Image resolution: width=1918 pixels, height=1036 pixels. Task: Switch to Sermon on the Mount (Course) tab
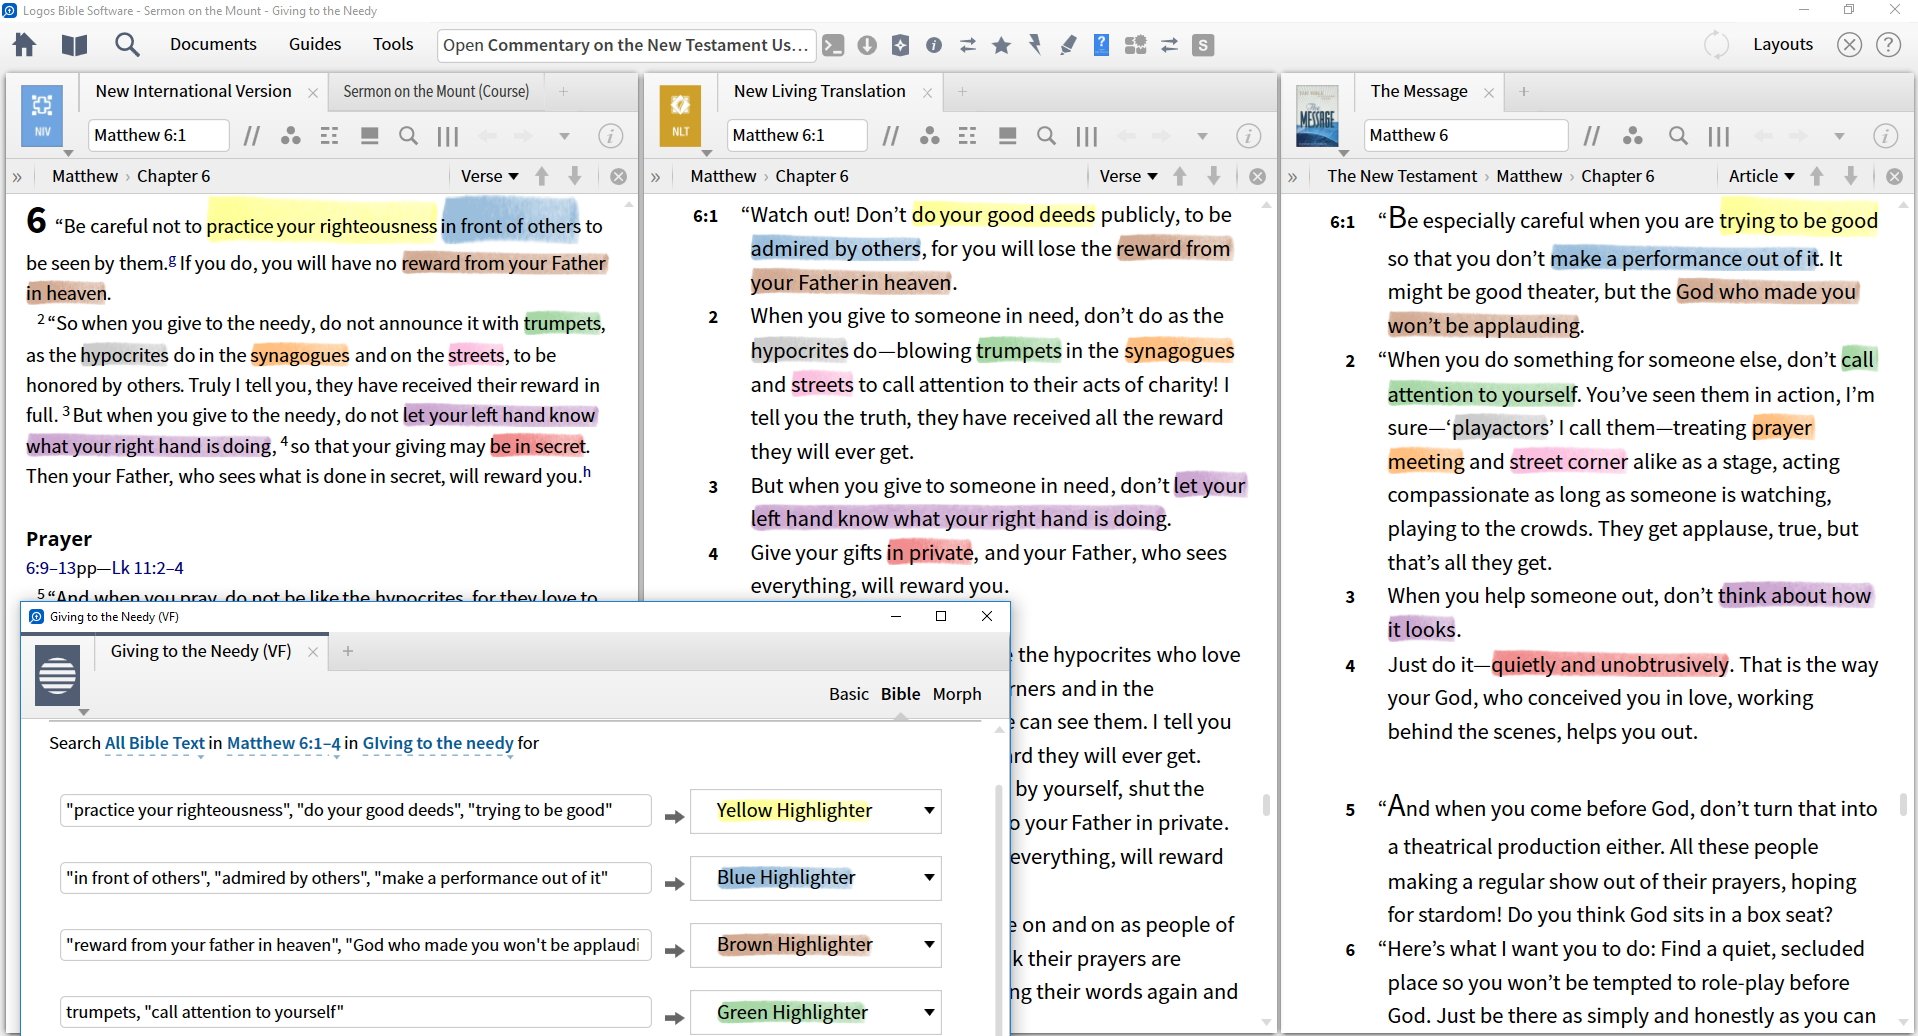coord(436,92)
